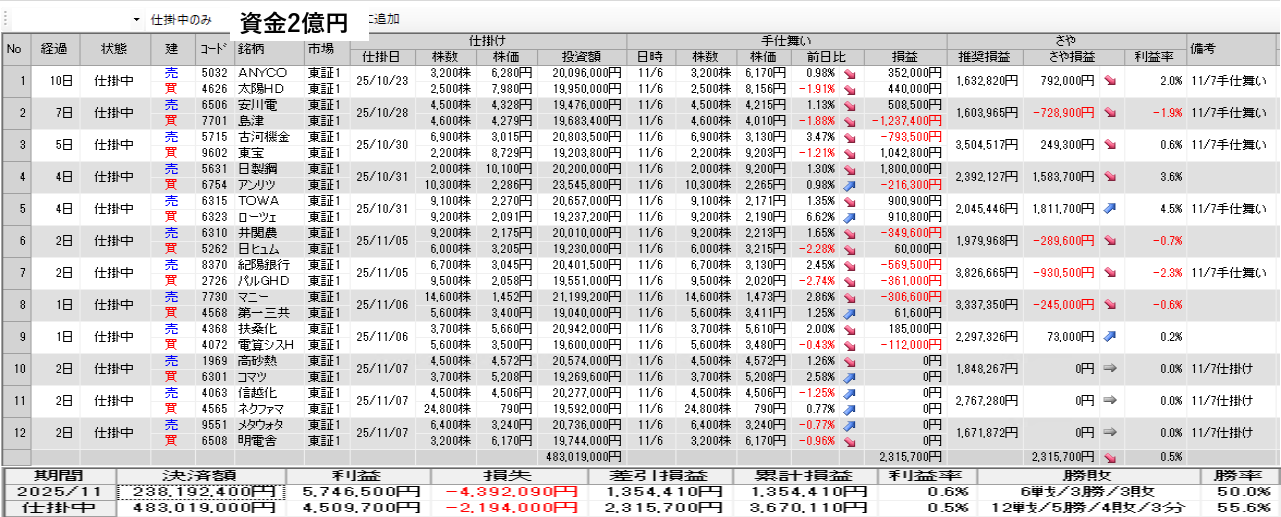Click blue up arrow in アンリツ row
1281x517 pixels.
(x=849, y=185)
